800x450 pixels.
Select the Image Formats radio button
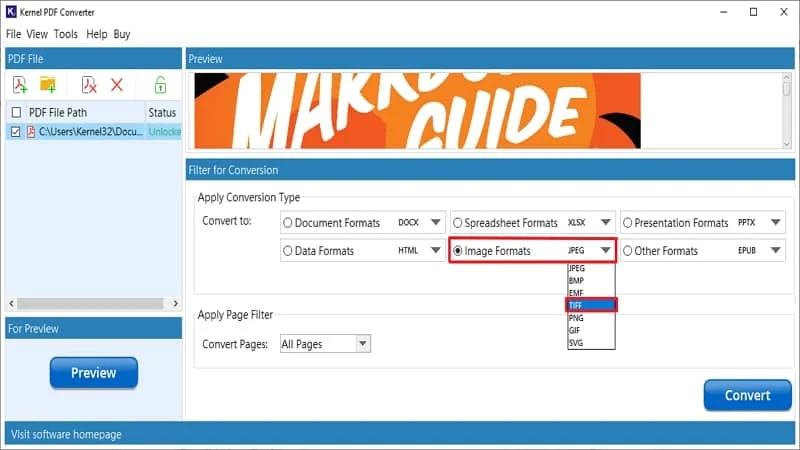click(458, 251)
